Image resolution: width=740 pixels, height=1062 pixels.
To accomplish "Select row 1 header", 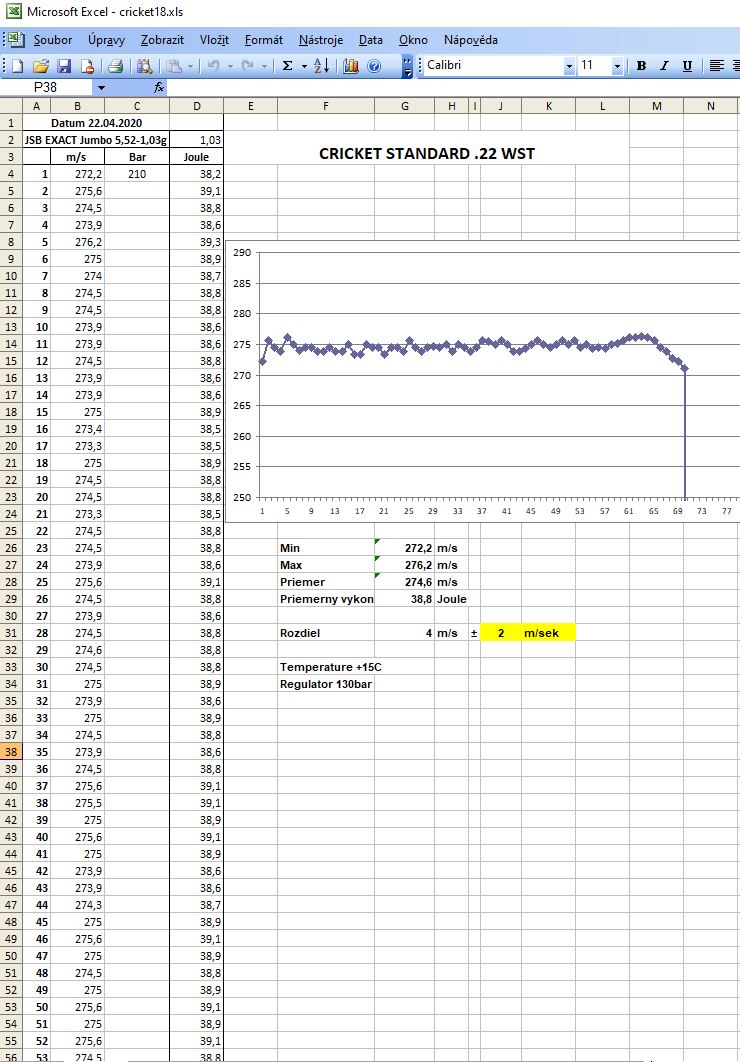I will pos(11,123).
